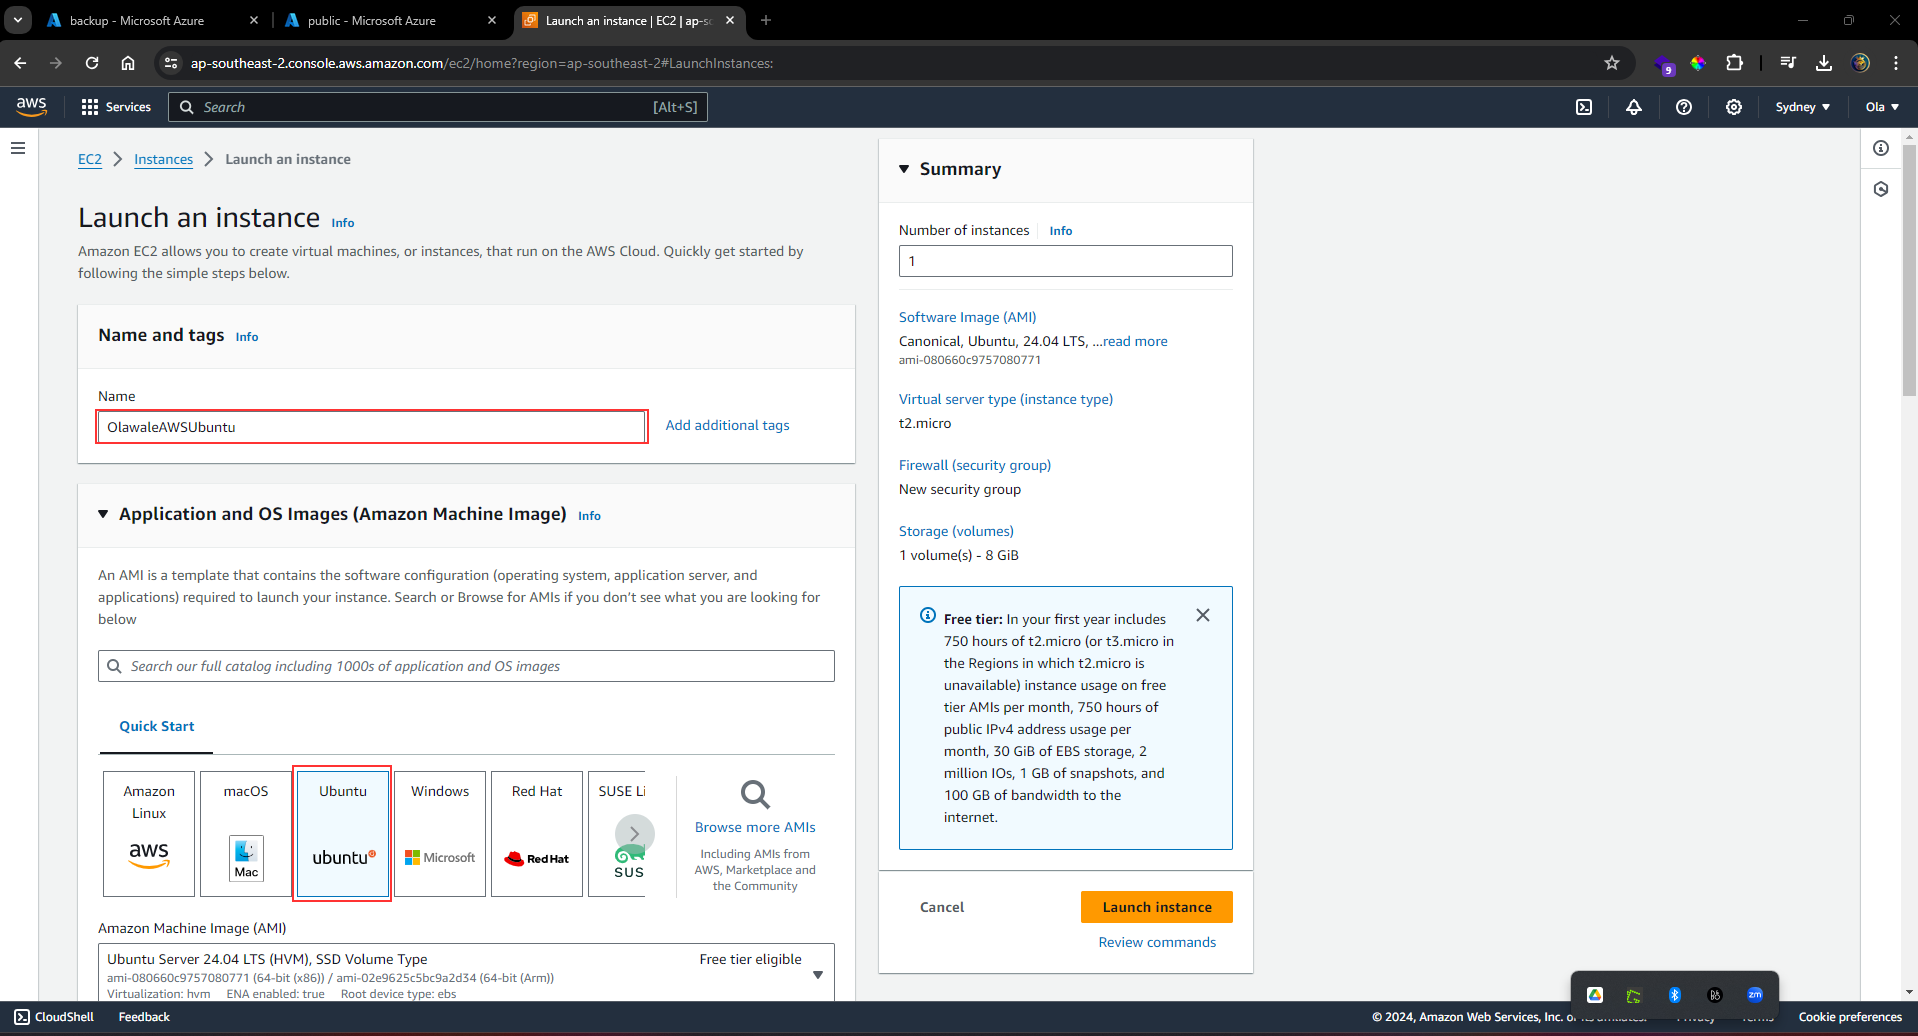Viewport: 1918px width, 1036px height.
Task: Open a new browser tab
Action: tap(766, 20)
